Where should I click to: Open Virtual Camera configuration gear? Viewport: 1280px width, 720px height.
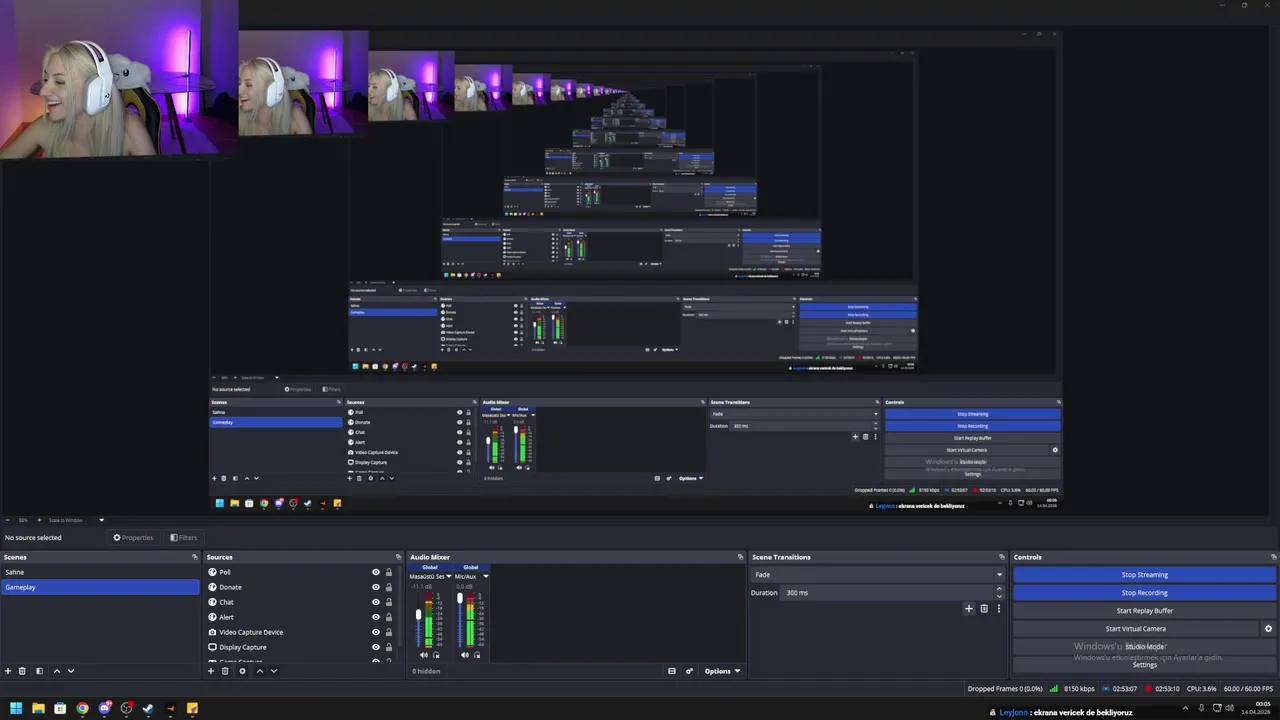tap(1268, 629)
